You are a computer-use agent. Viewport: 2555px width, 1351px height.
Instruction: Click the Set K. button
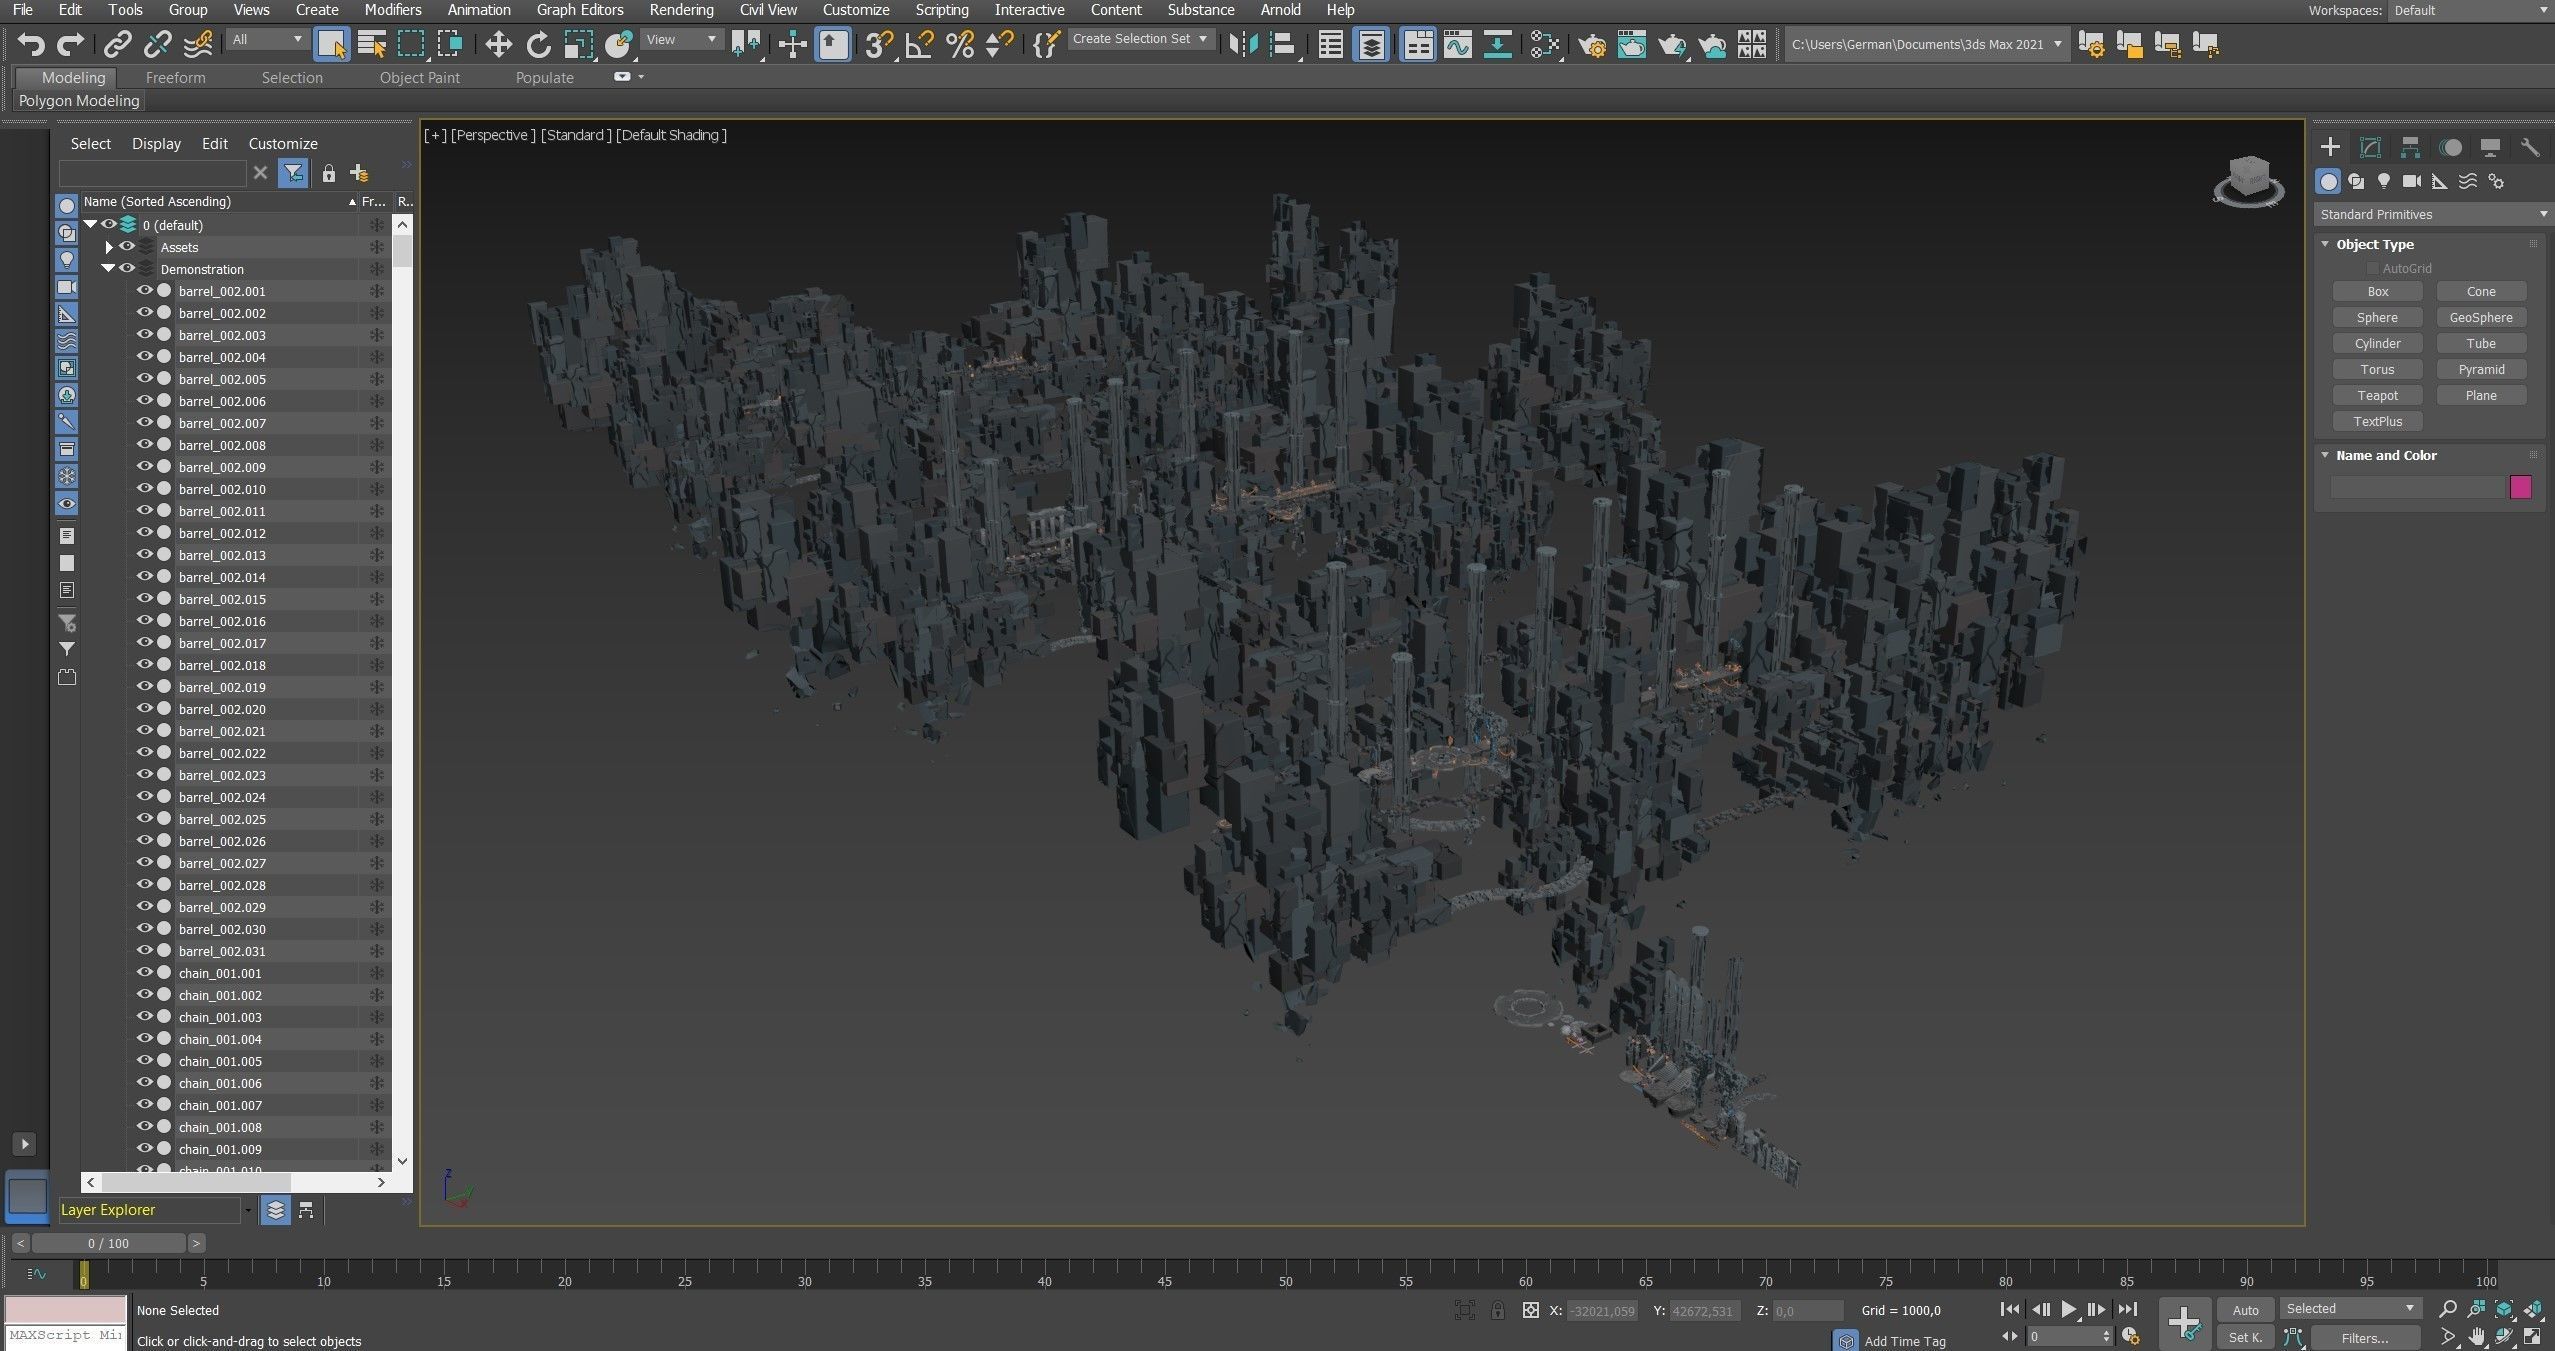click(x=2245, y=1337)
